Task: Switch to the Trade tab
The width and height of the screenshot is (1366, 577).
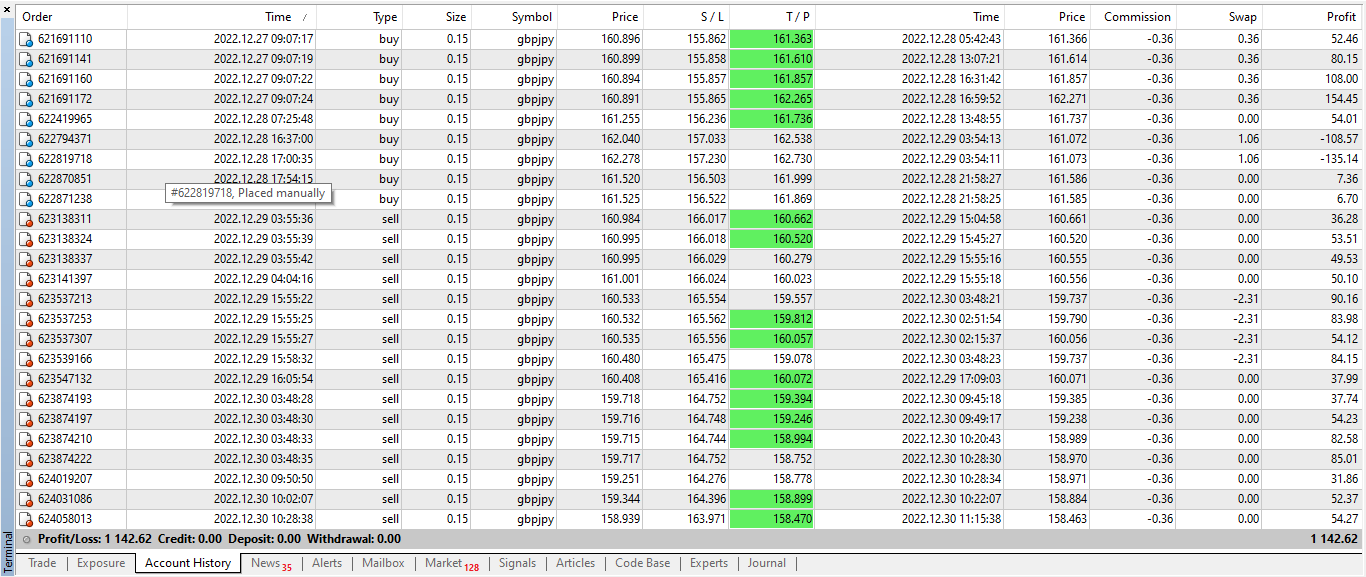Action: click(41, 563)
